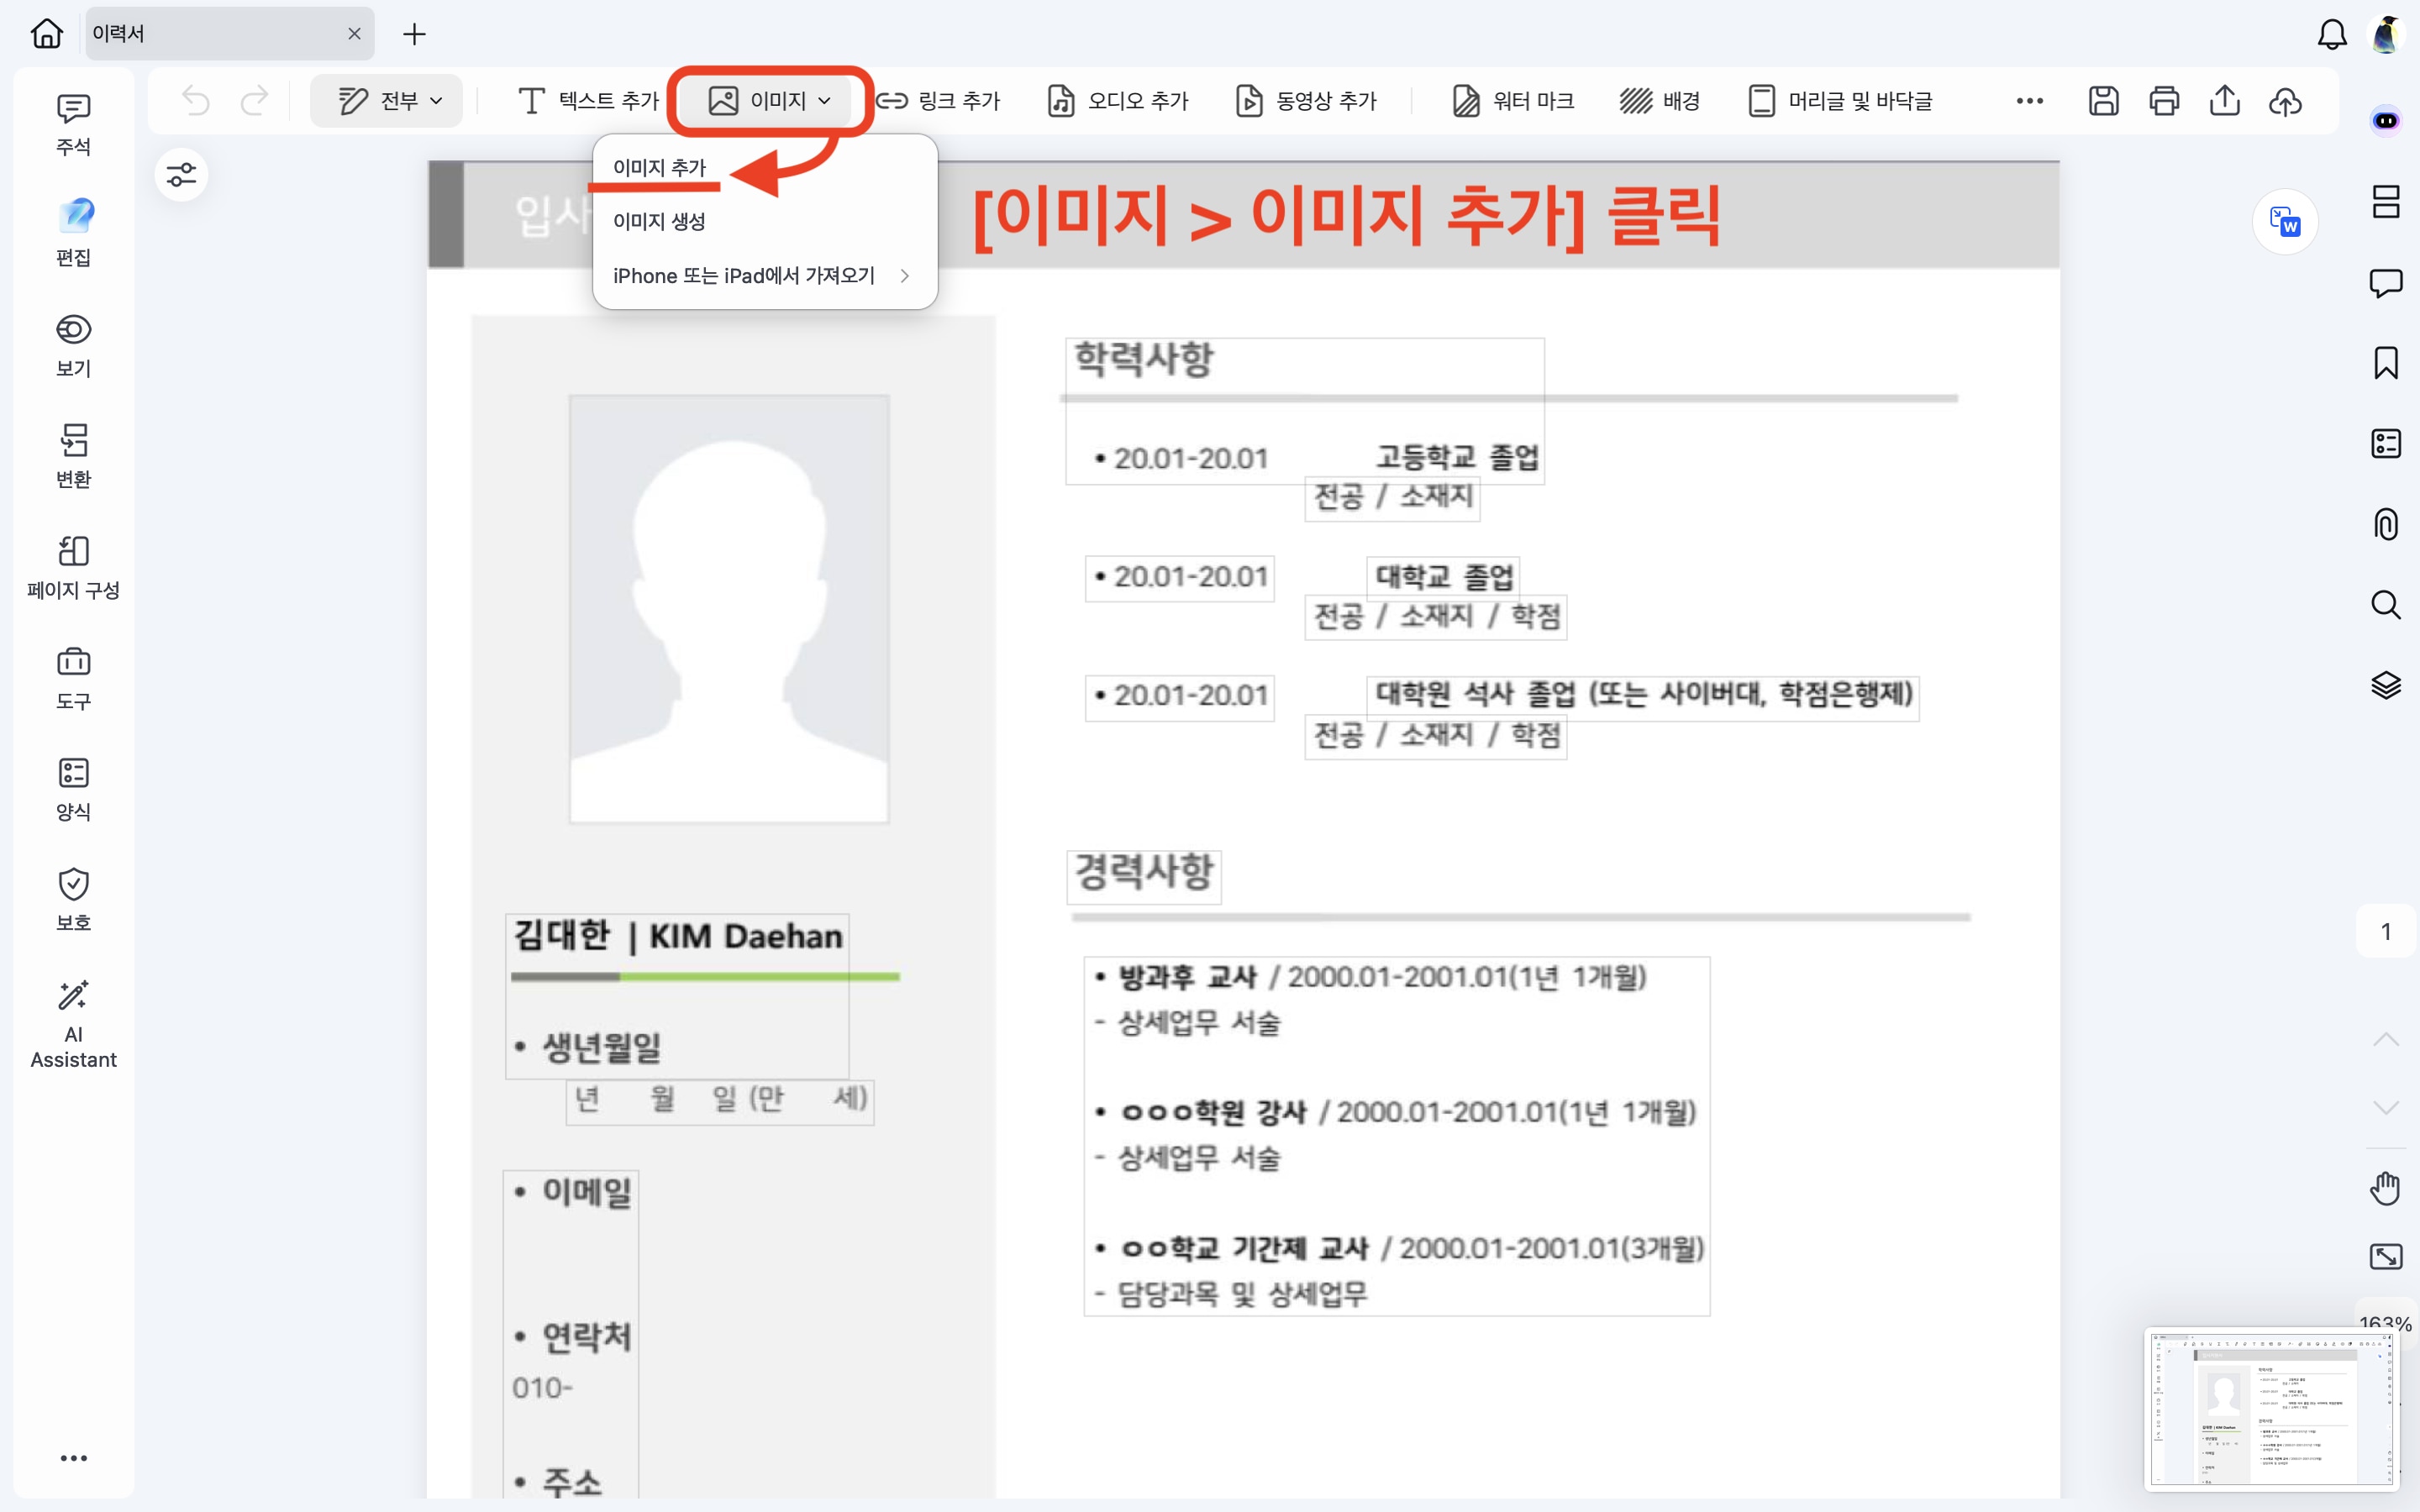Open the search magnifier icon
The height and width of the screenshot is (1512, 2420).
(2385, 605)
